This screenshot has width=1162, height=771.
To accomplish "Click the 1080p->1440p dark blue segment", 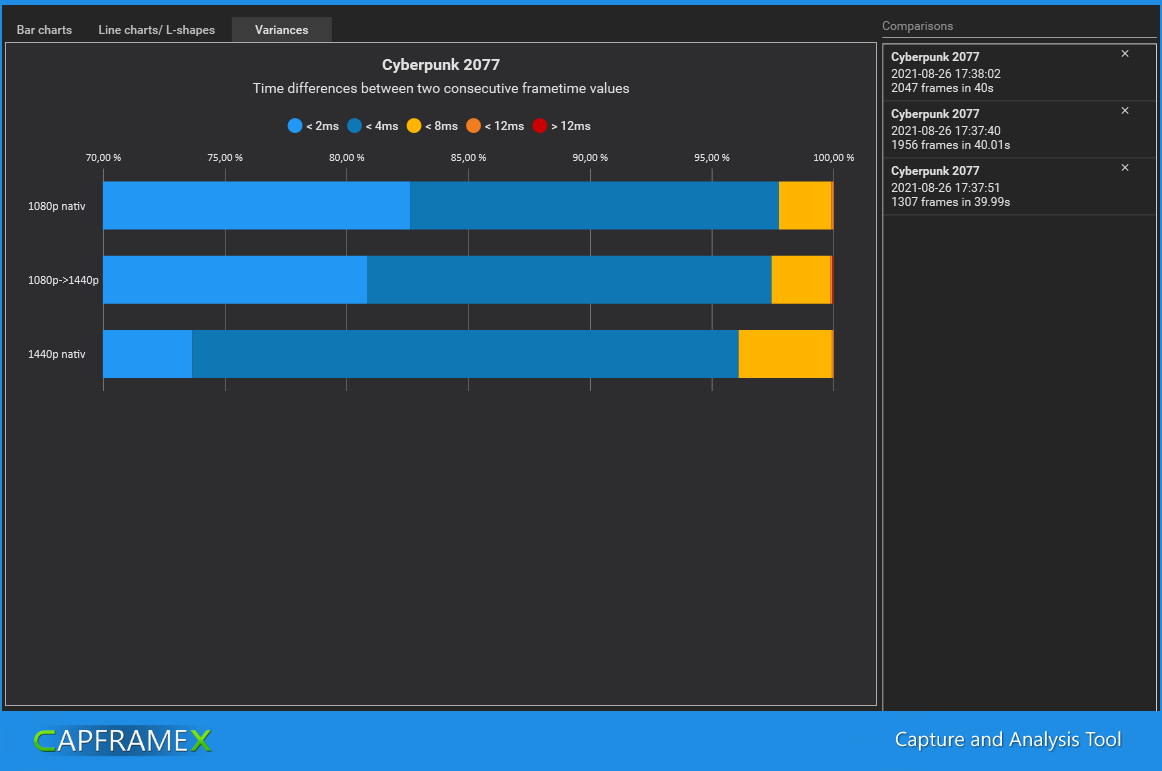I will coord(569,279).
